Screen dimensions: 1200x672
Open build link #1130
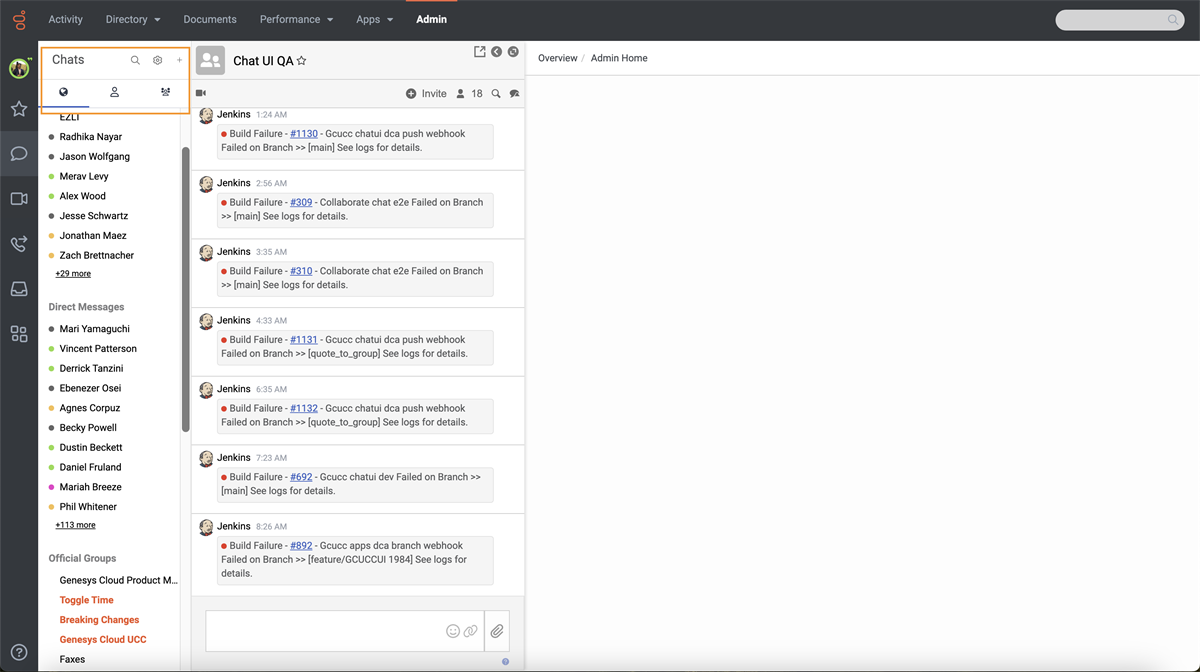coord(304,134)
